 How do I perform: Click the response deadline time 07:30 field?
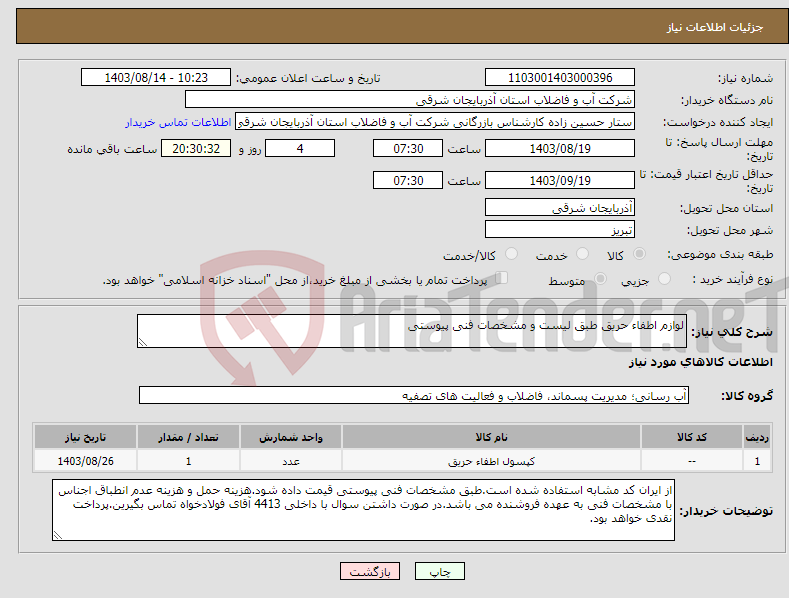(x=408, y=148)
